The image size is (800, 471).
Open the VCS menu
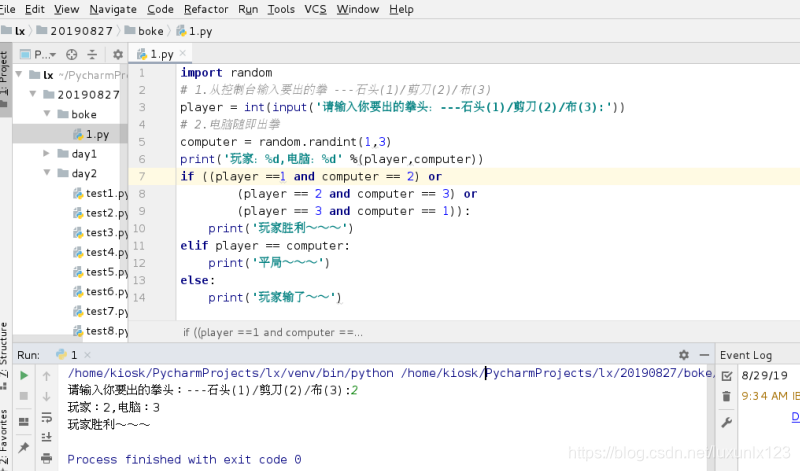(x=315, y=9)
